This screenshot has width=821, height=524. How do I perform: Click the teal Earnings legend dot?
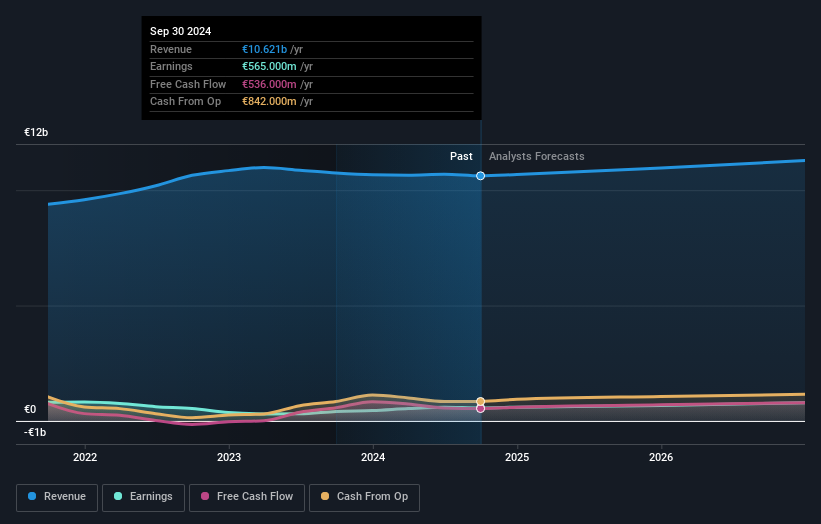(x=118, y=496)
